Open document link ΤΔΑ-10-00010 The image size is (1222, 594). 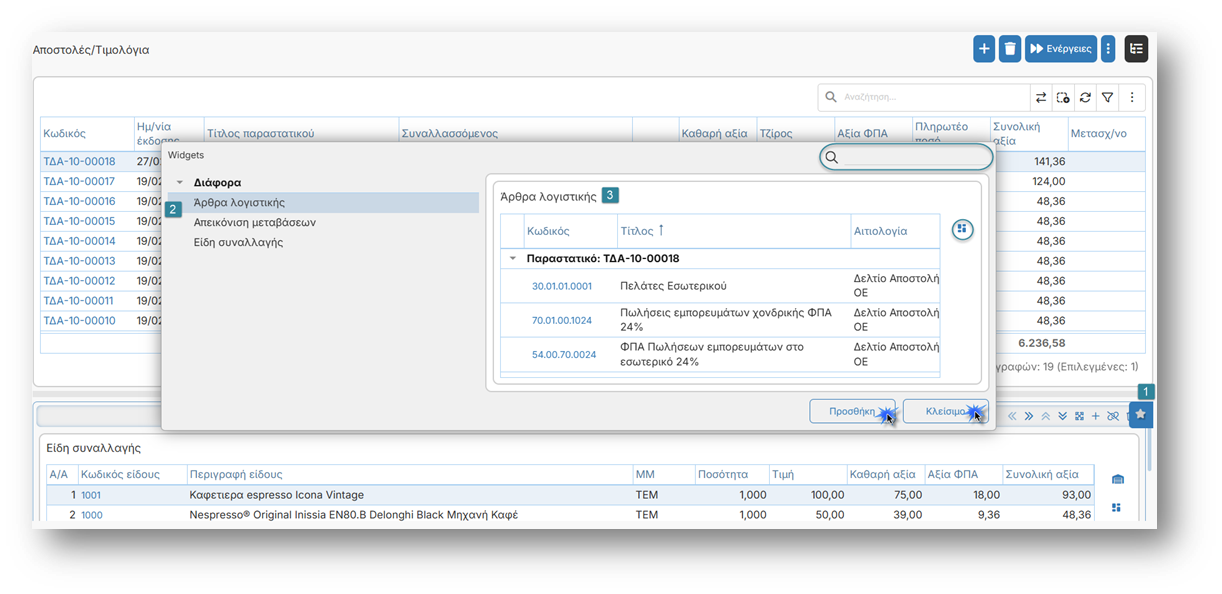click(79, 321)
